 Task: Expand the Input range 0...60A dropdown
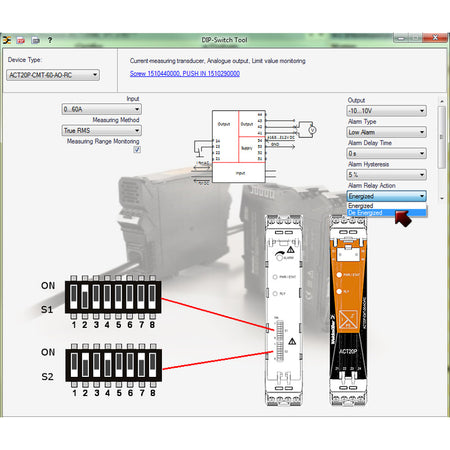[x=101, y=109]
